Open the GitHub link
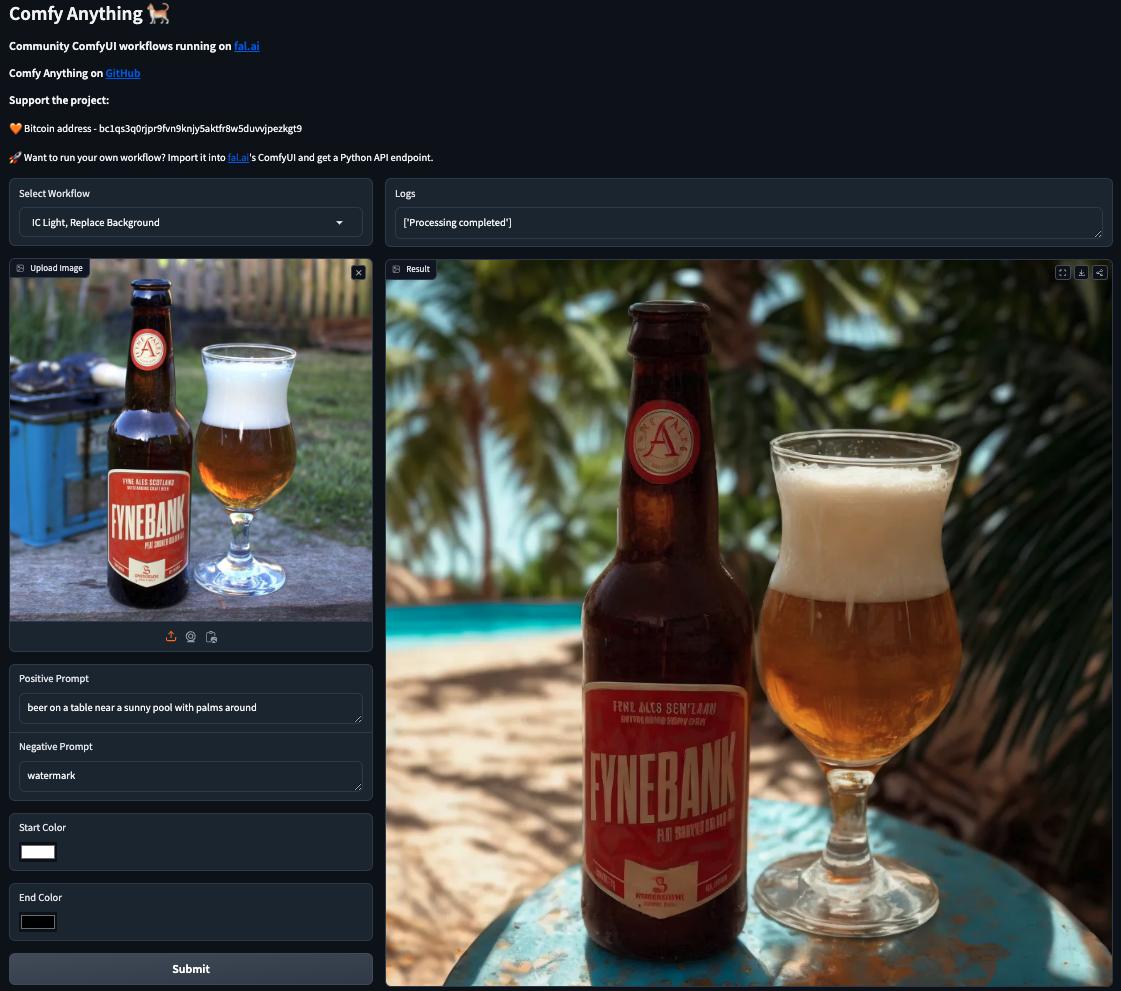Image resolution: width=1121 pixels, height=991 pixels. point(122,73)
